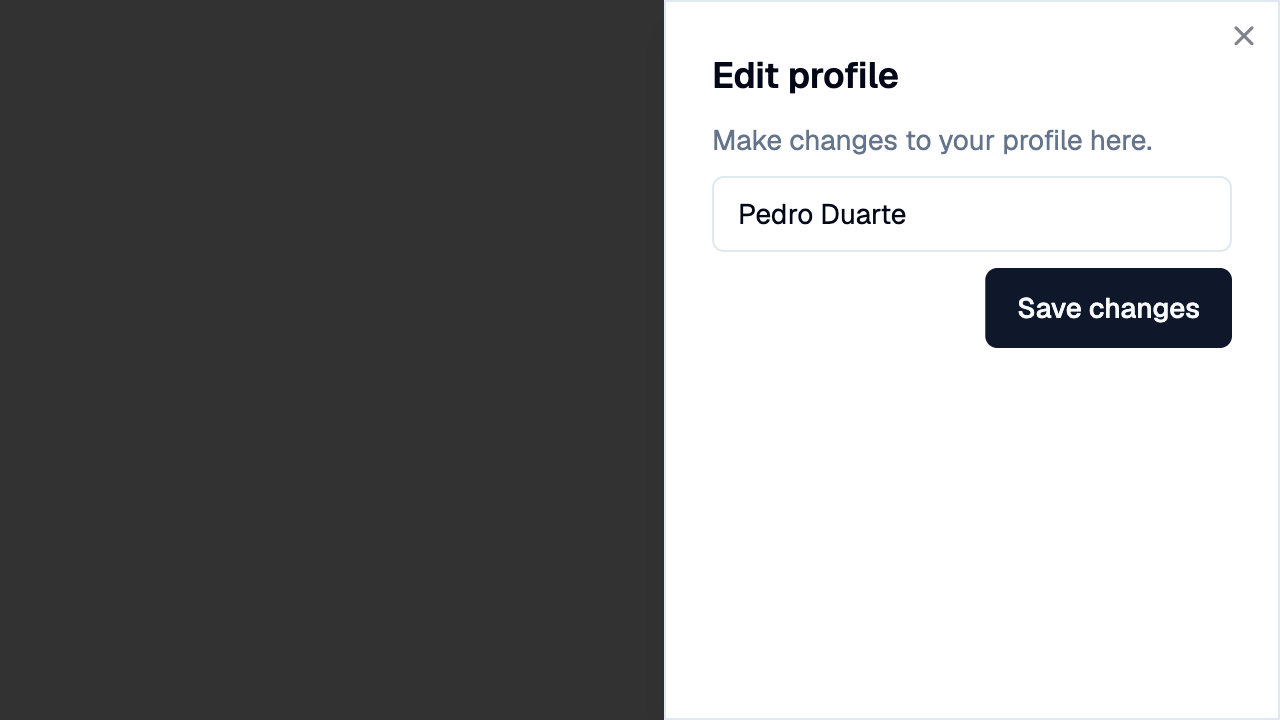Click the 'Make changes to your profile here.' description
The height and width of the screenshot is (720, 1280).
click(932, 140)
